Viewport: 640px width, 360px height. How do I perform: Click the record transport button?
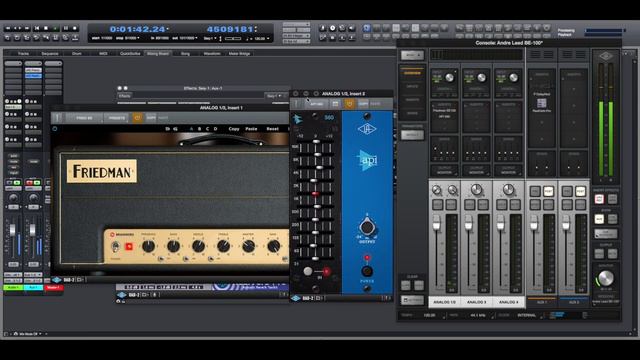pos(75,28)
